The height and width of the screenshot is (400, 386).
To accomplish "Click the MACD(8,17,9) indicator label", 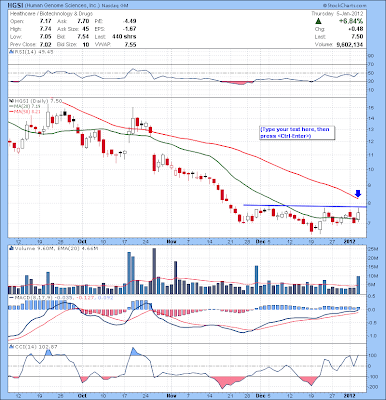I will (x=61, y=297).
